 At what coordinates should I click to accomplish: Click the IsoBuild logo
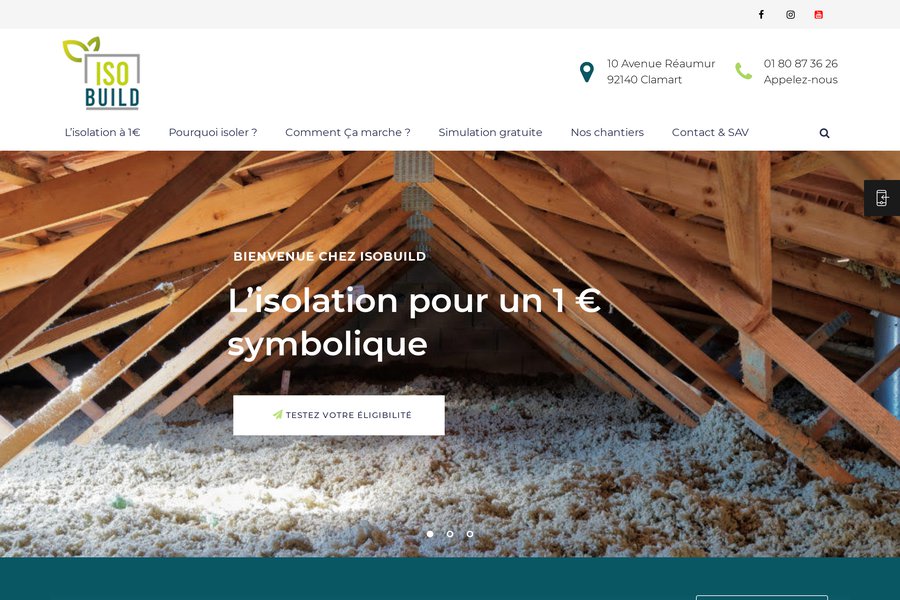(102, 73)
